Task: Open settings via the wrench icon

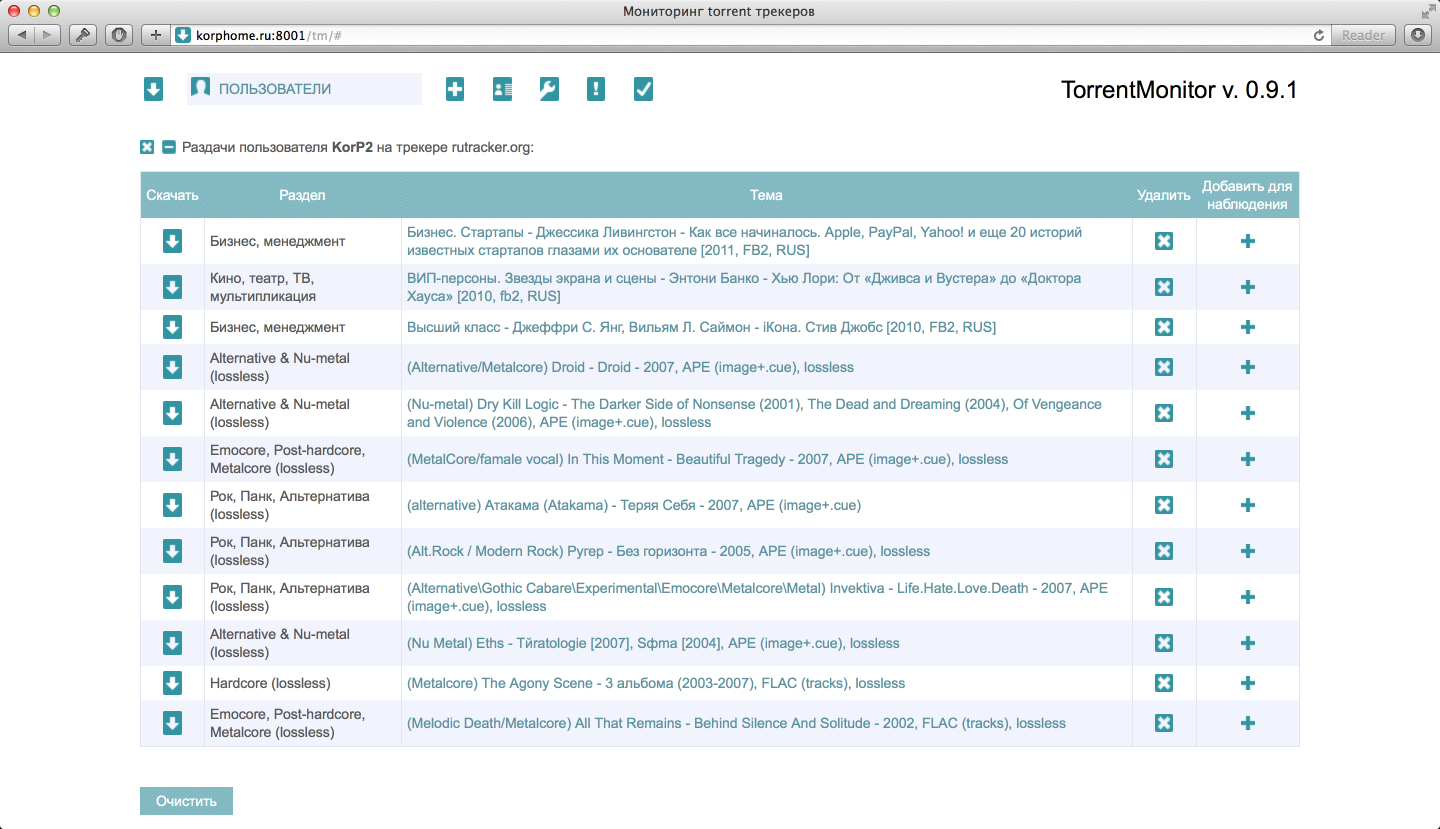Action: point(548,89)
